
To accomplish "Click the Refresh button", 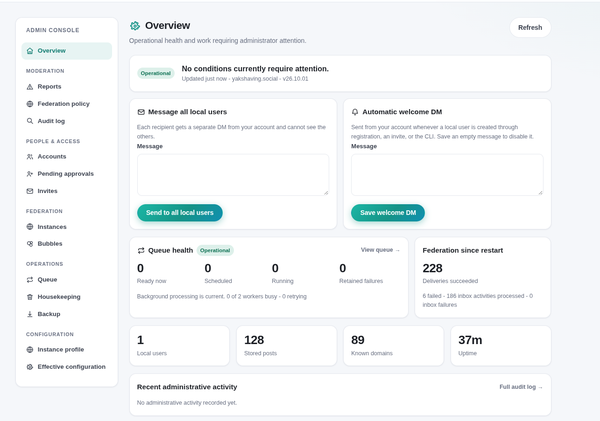I will 530,28.
